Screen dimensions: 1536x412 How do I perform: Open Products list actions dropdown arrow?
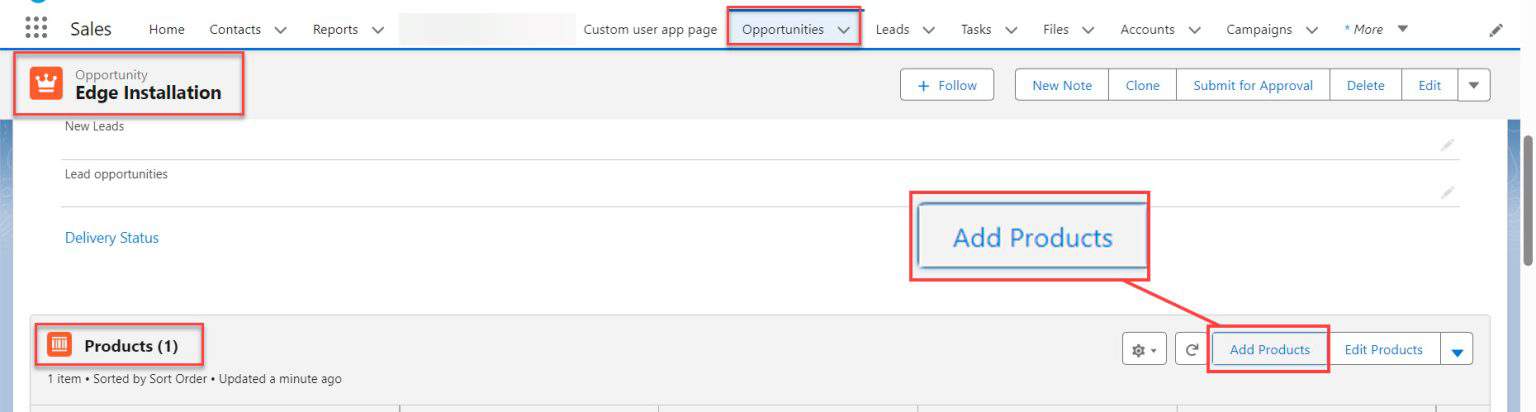tap(1456, 350)
